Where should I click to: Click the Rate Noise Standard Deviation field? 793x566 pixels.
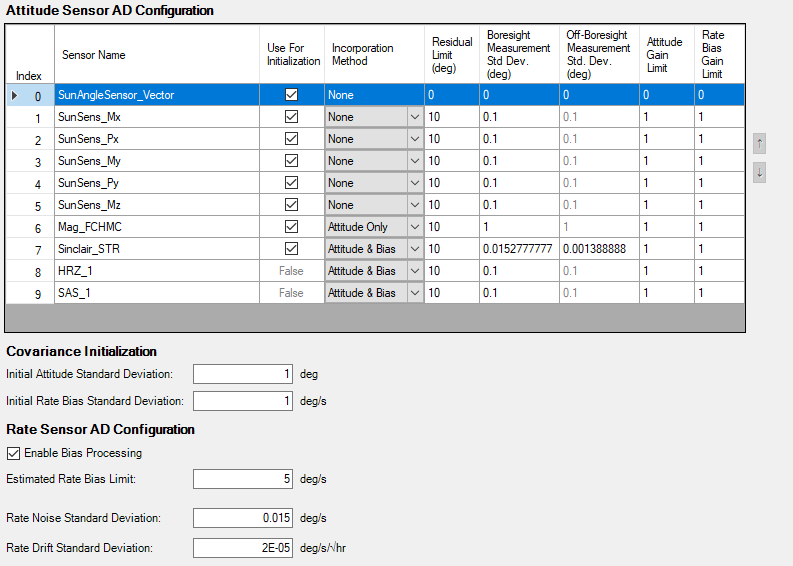(x=243, y=518)
